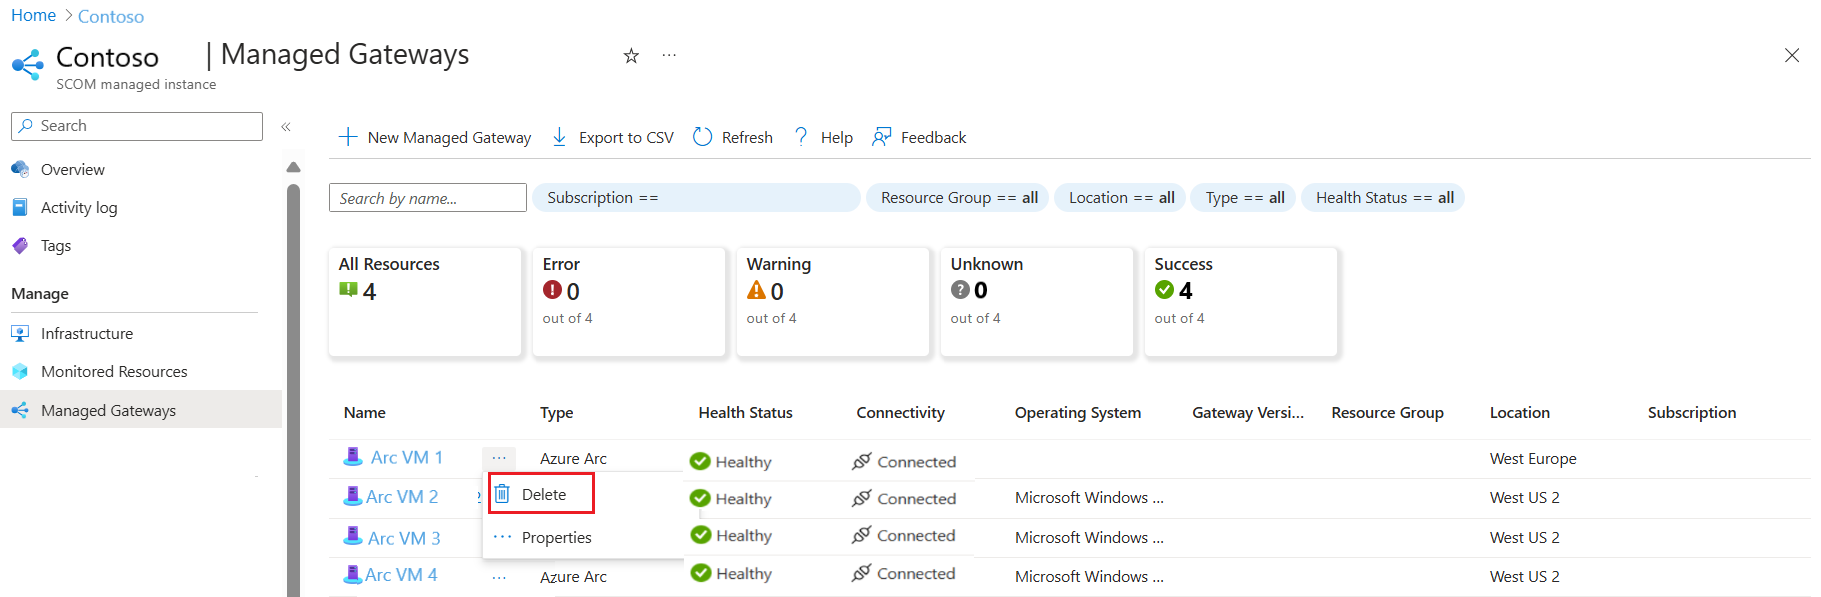Click Microsoft Windows cell in Arc VM 3 row
1821x597 pixels.
[1089, 538]
